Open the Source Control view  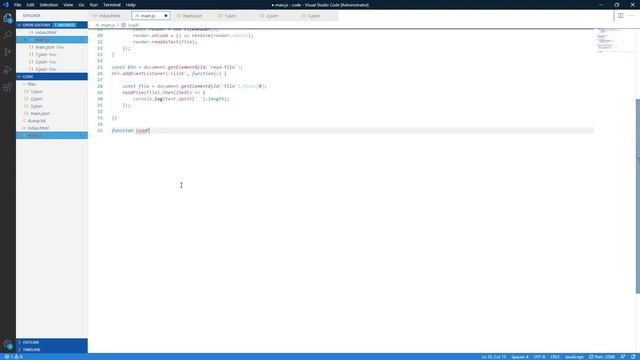pyautogui.click(x=8, y=52)
